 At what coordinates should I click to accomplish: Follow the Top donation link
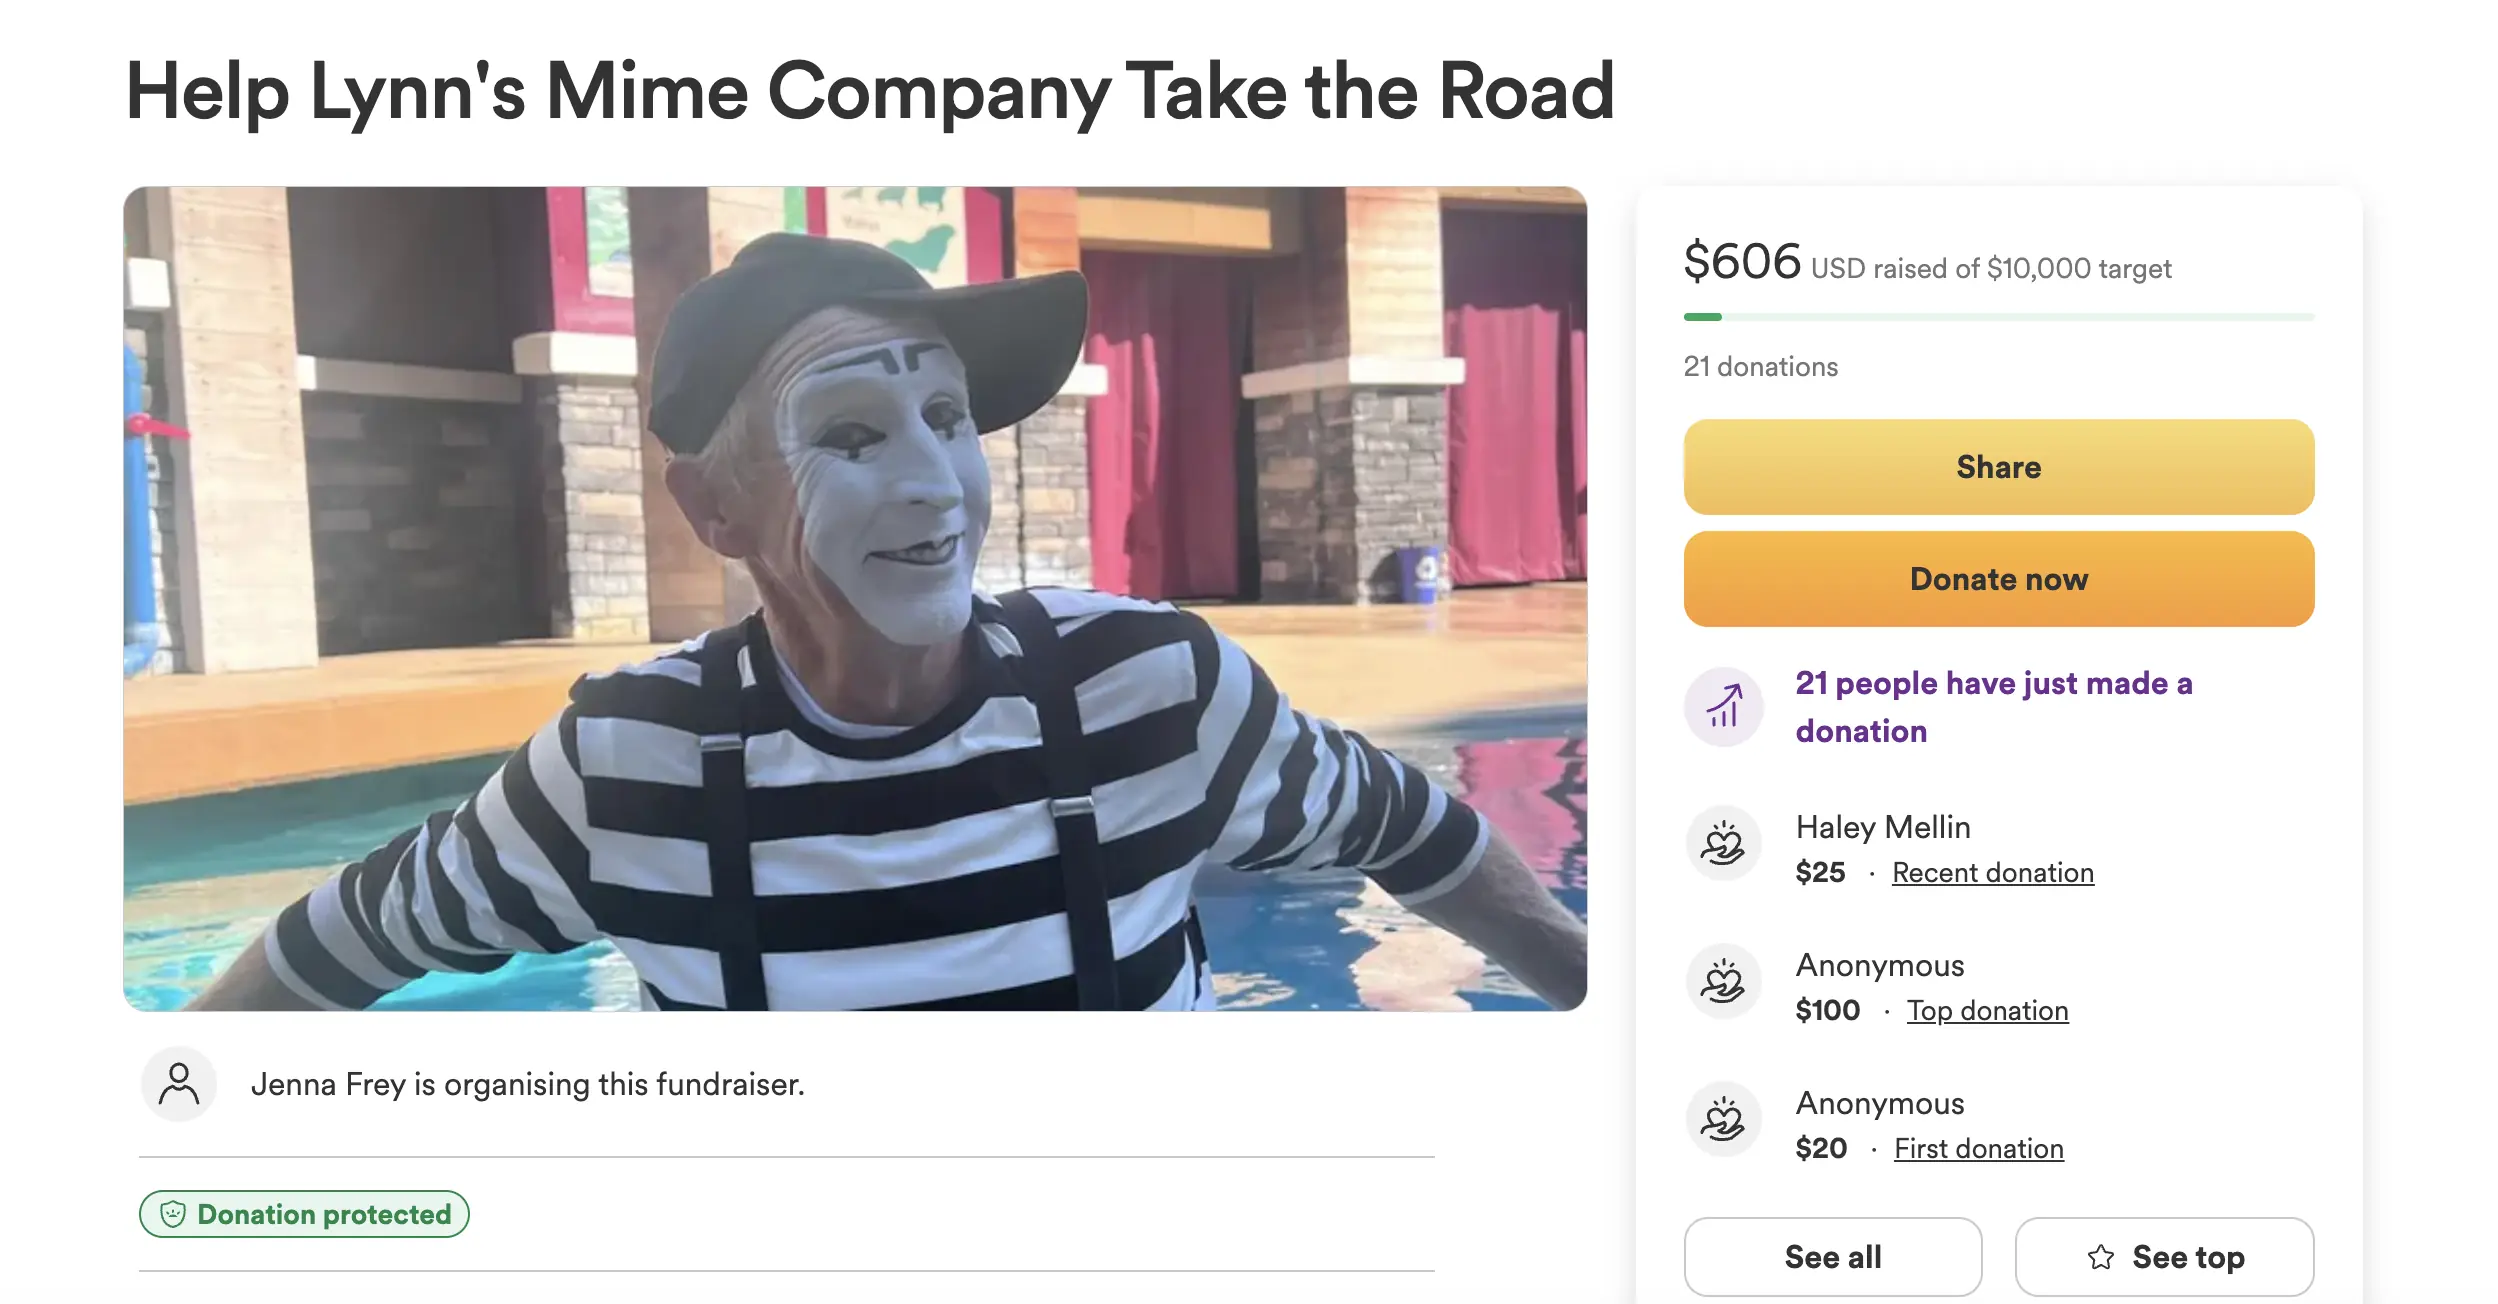click(x=1987, y=1011)
